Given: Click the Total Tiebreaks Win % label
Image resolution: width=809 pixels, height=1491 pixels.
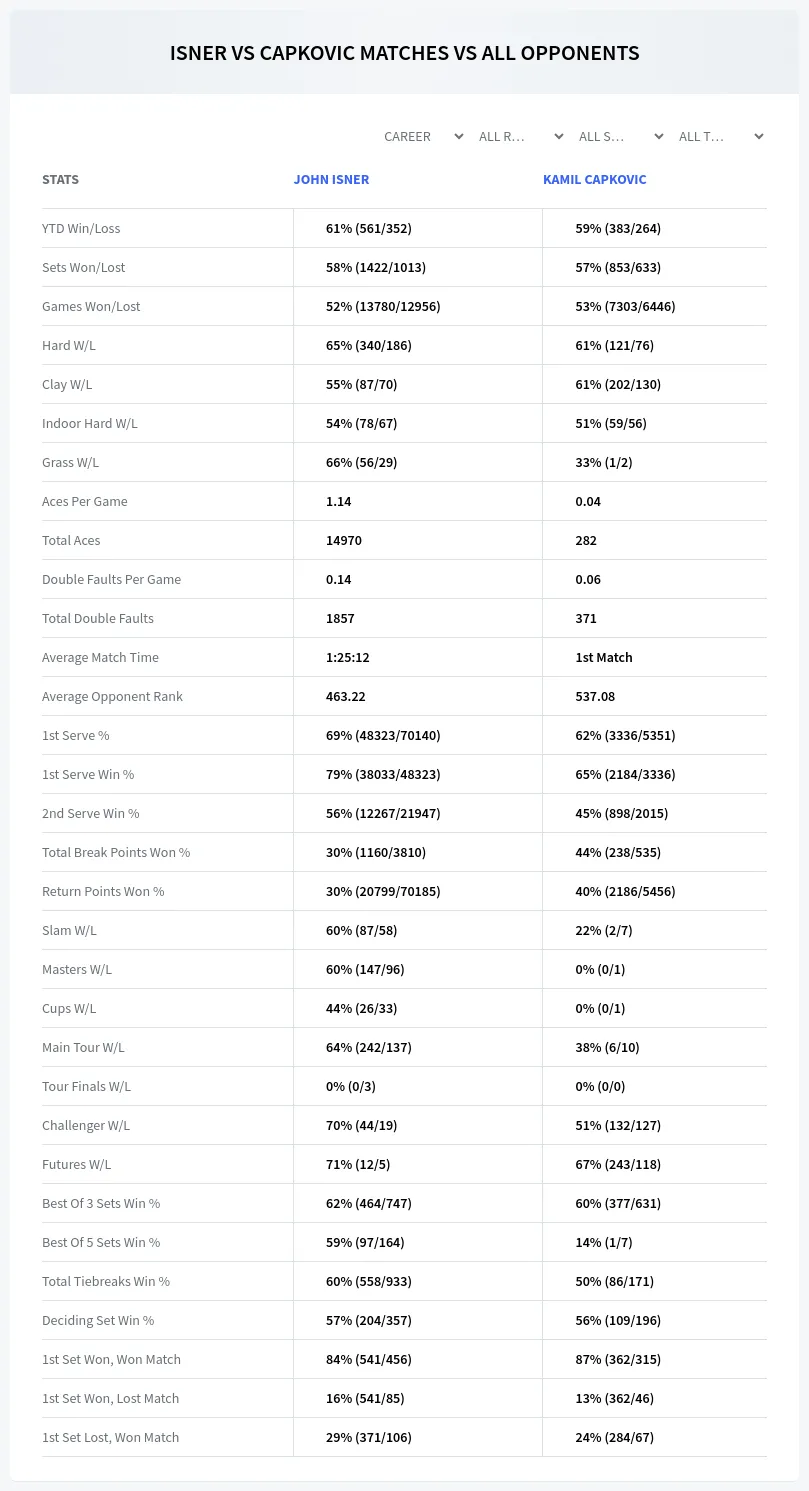Looking at the screenshot, I should coord(106,1281).
